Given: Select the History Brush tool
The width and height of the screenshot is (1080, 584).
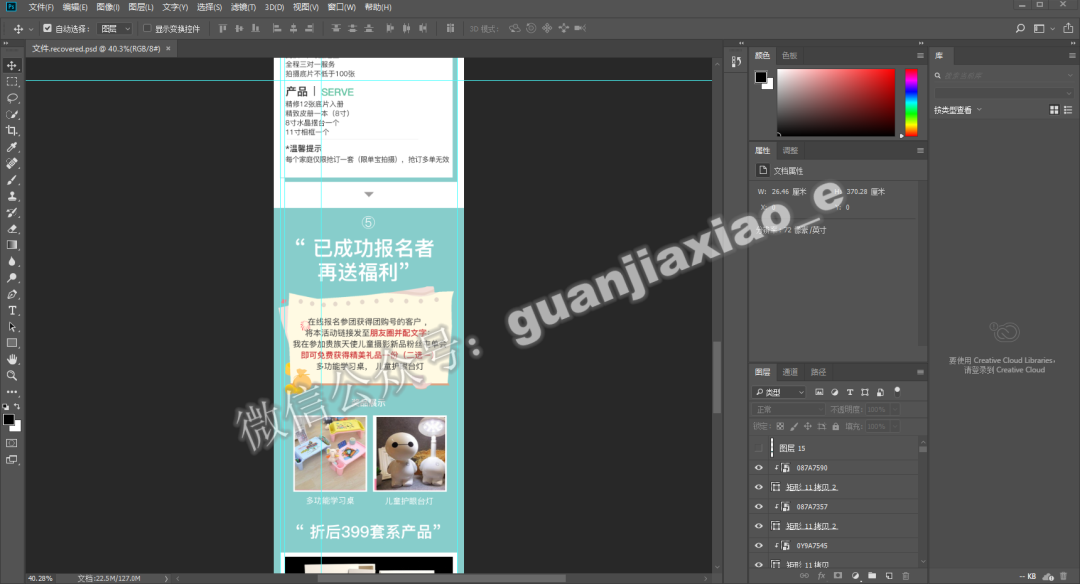Looking at the screenshot, I should 12,213.
